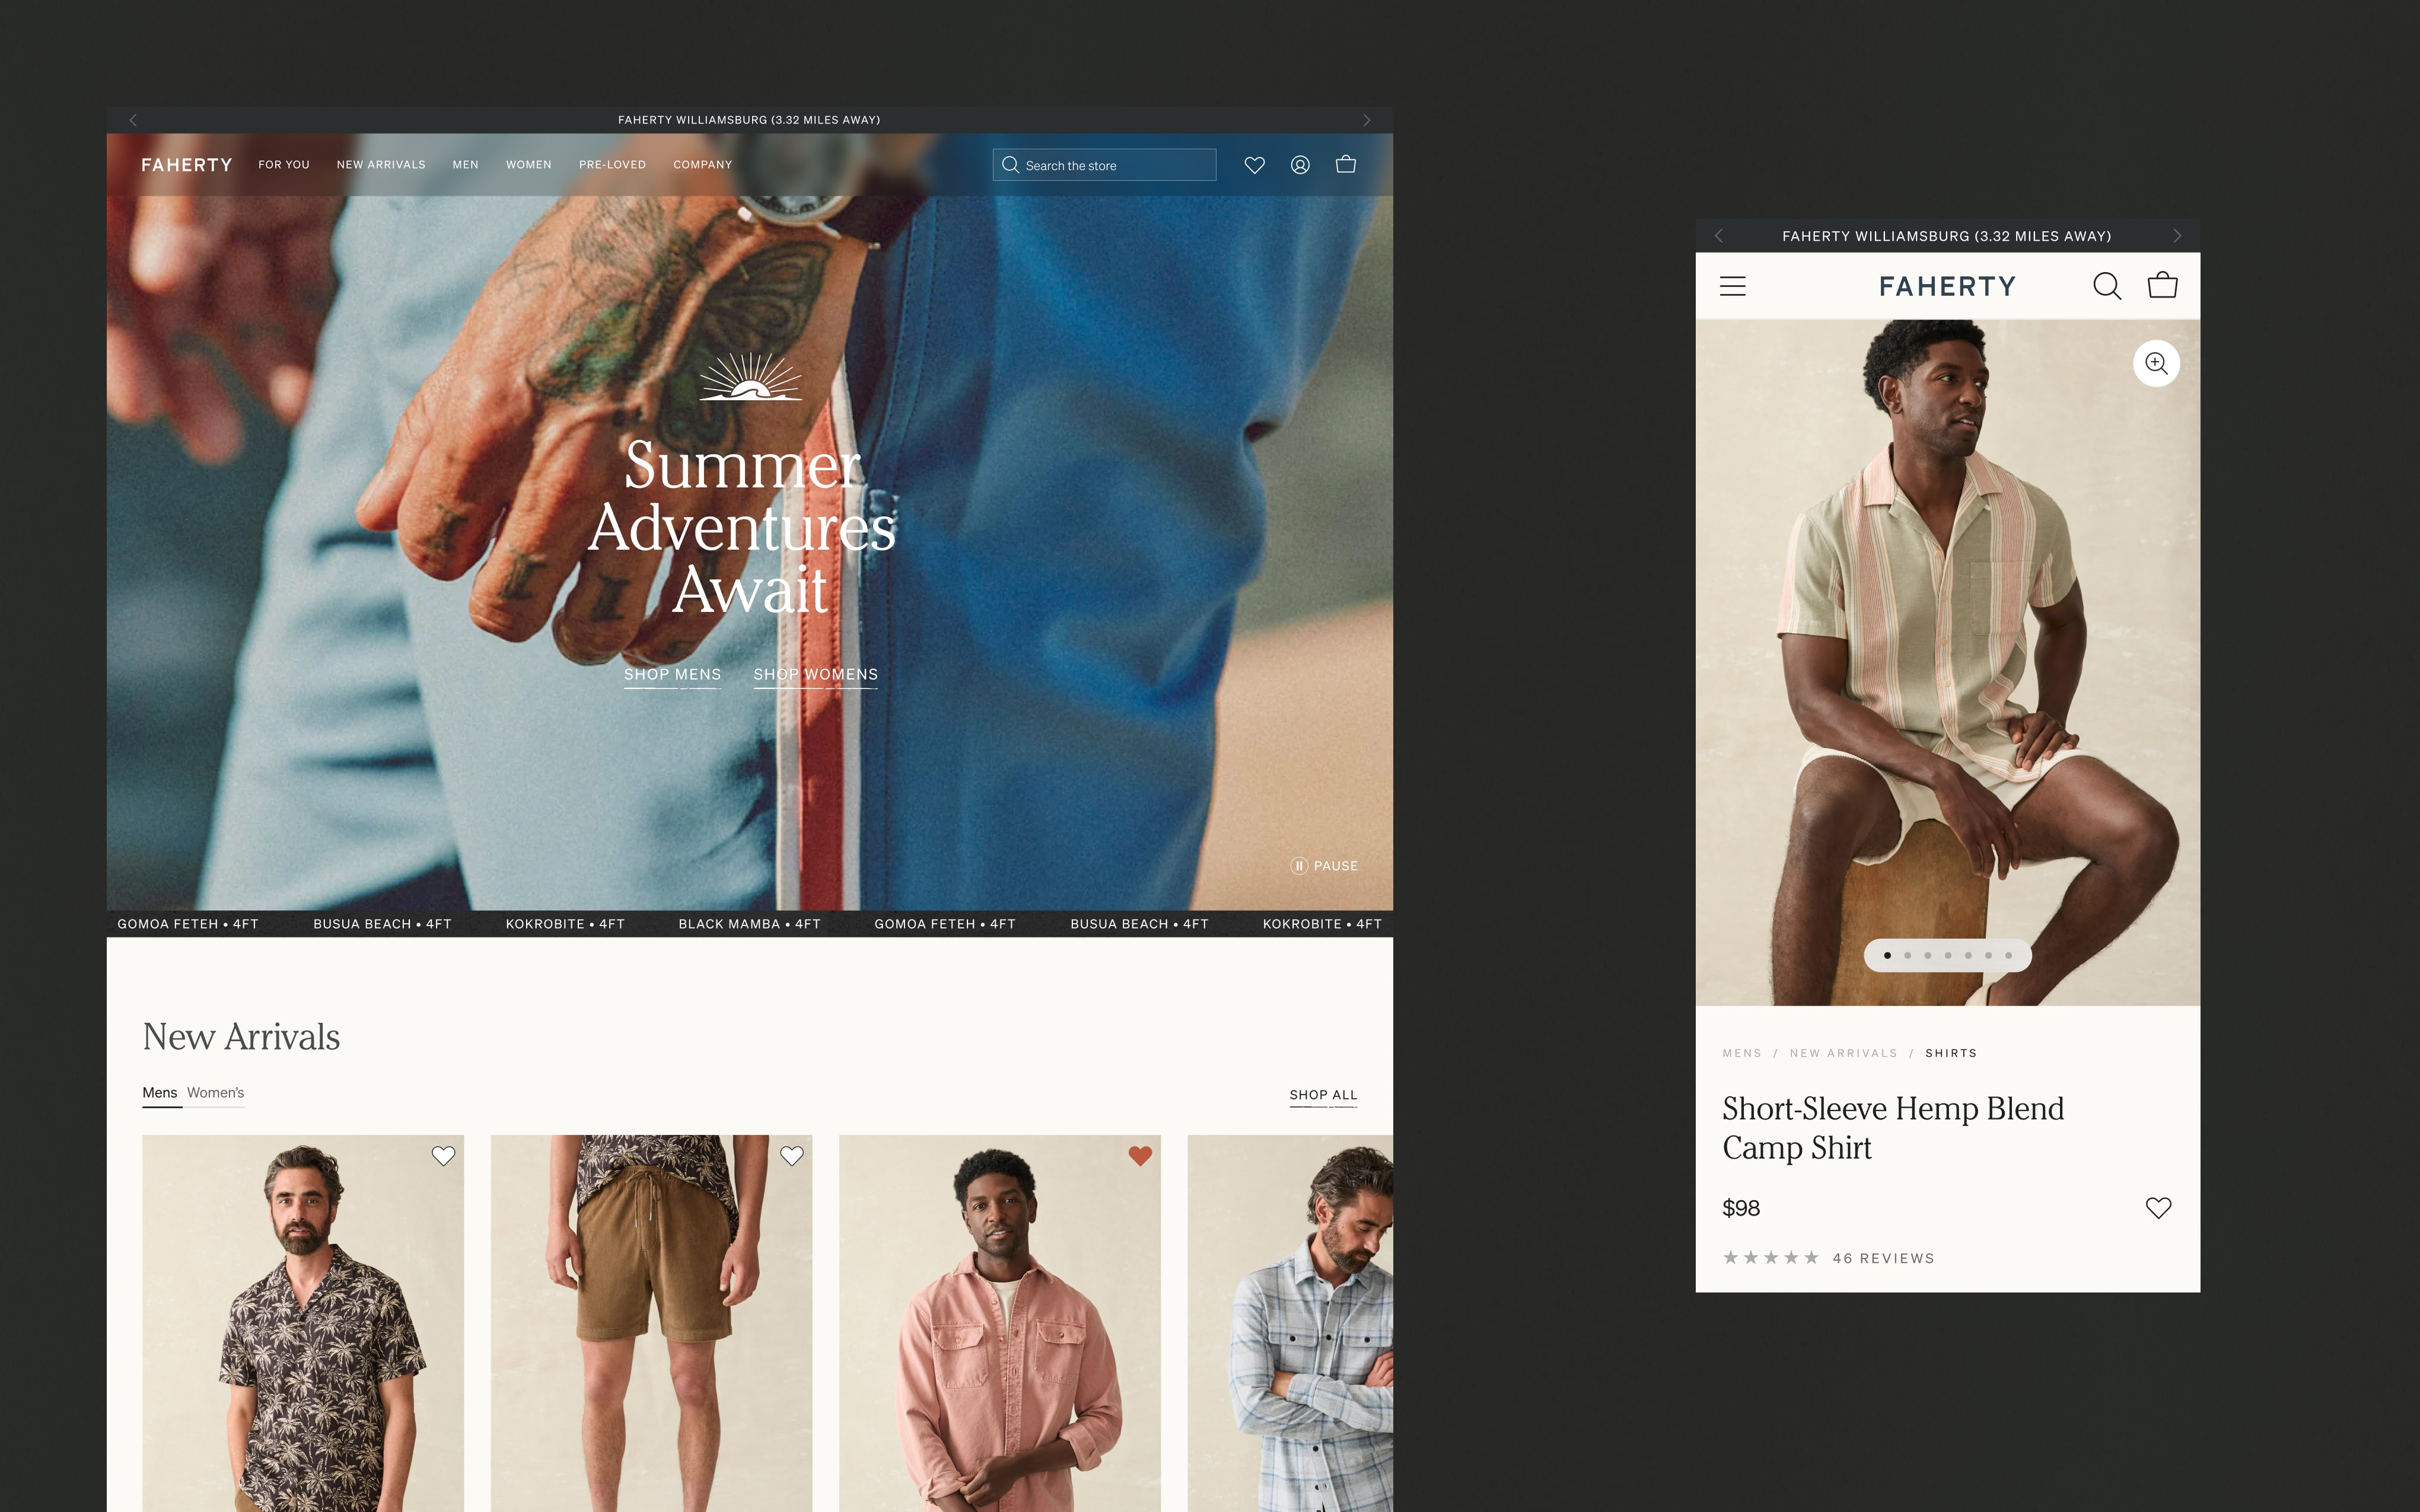Click the search magnifier in desktop search box
The width and height of the screenshot is (2420, 1512).
tap(1010, 165)
